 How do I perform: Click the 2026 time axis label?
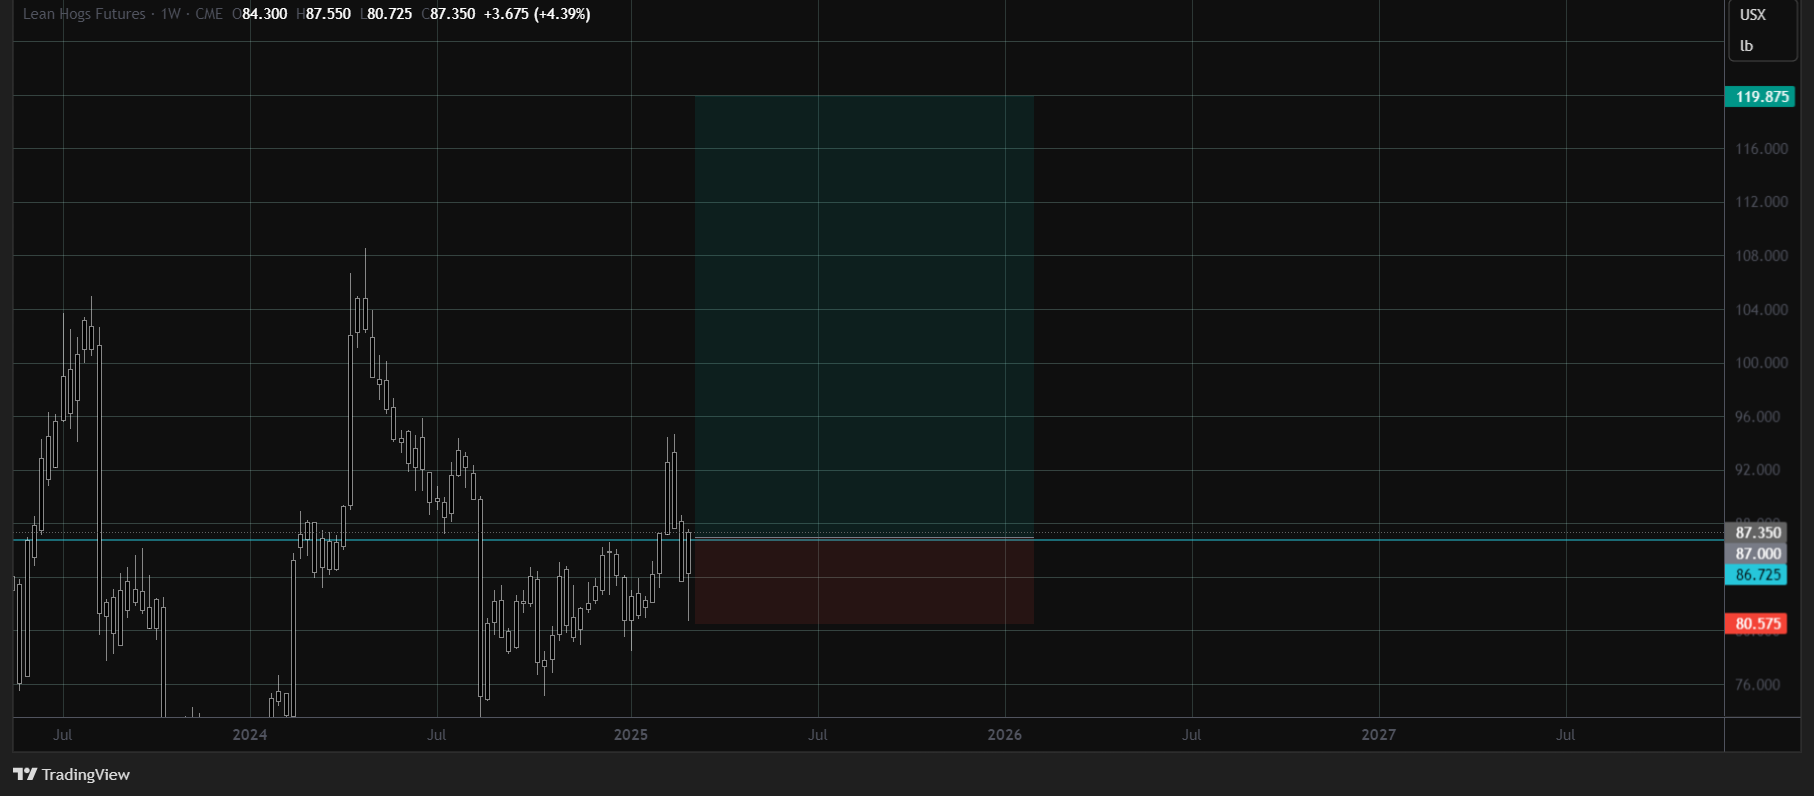(x=1005, y=735)
